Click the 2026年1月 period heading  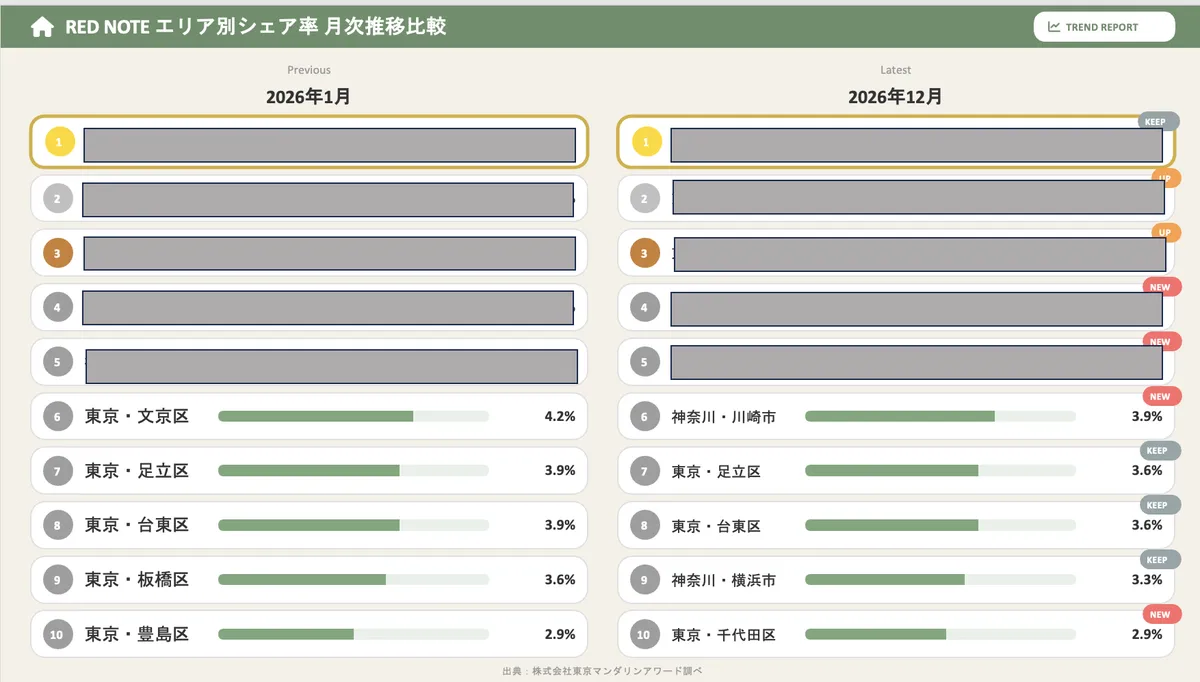tap(308, 97)
